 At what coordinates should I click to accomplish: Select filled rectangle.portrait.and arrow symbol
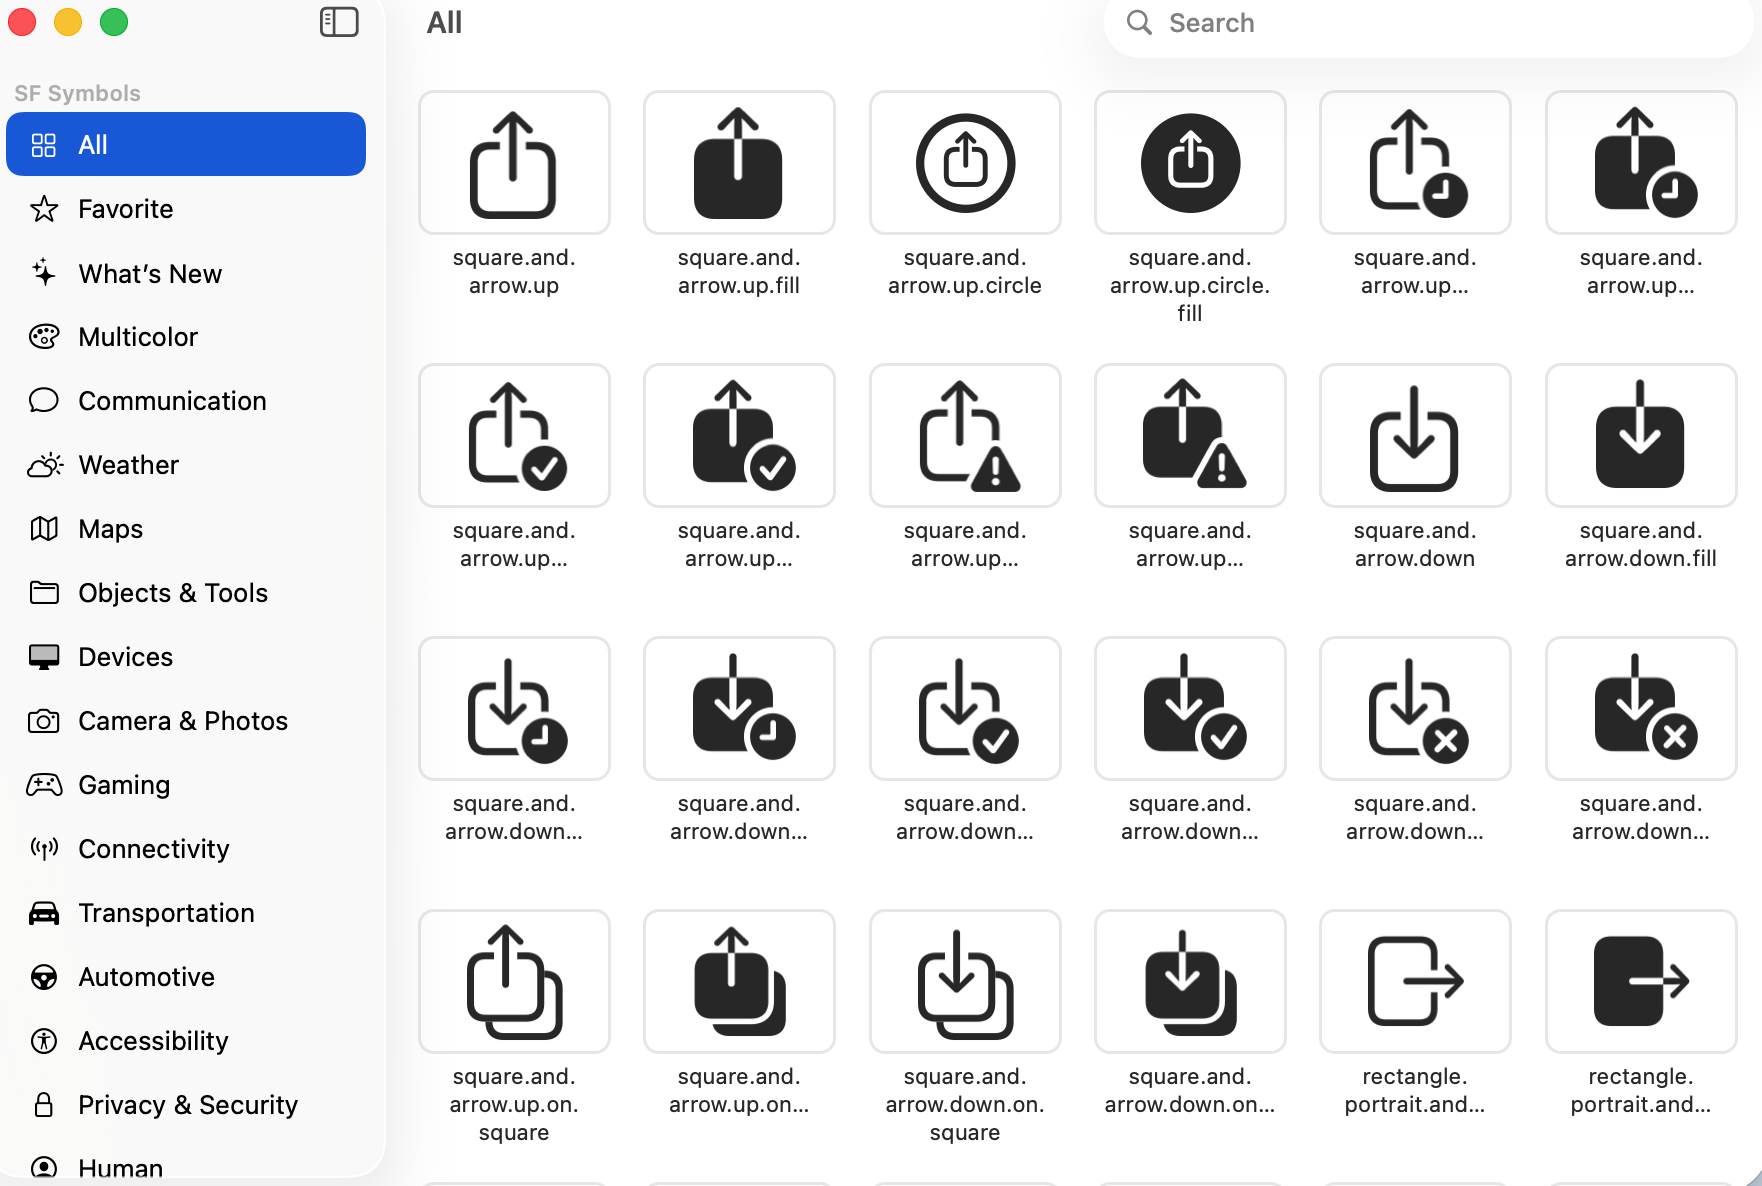(x=1641, y=982)
